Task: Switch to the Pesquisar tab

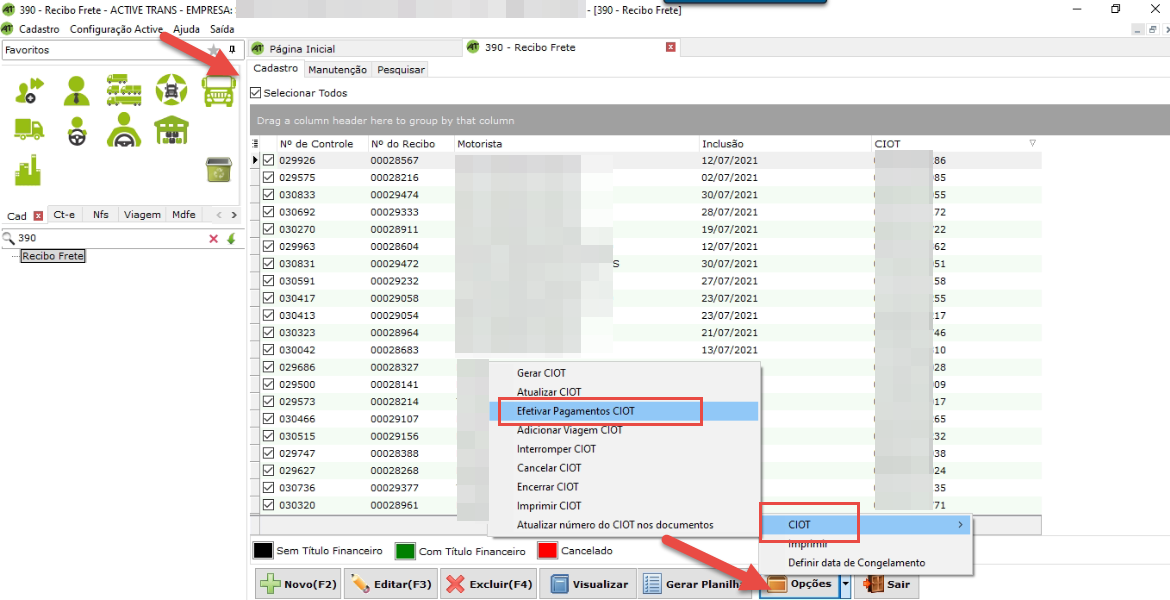Action: [x=400, y=70]
